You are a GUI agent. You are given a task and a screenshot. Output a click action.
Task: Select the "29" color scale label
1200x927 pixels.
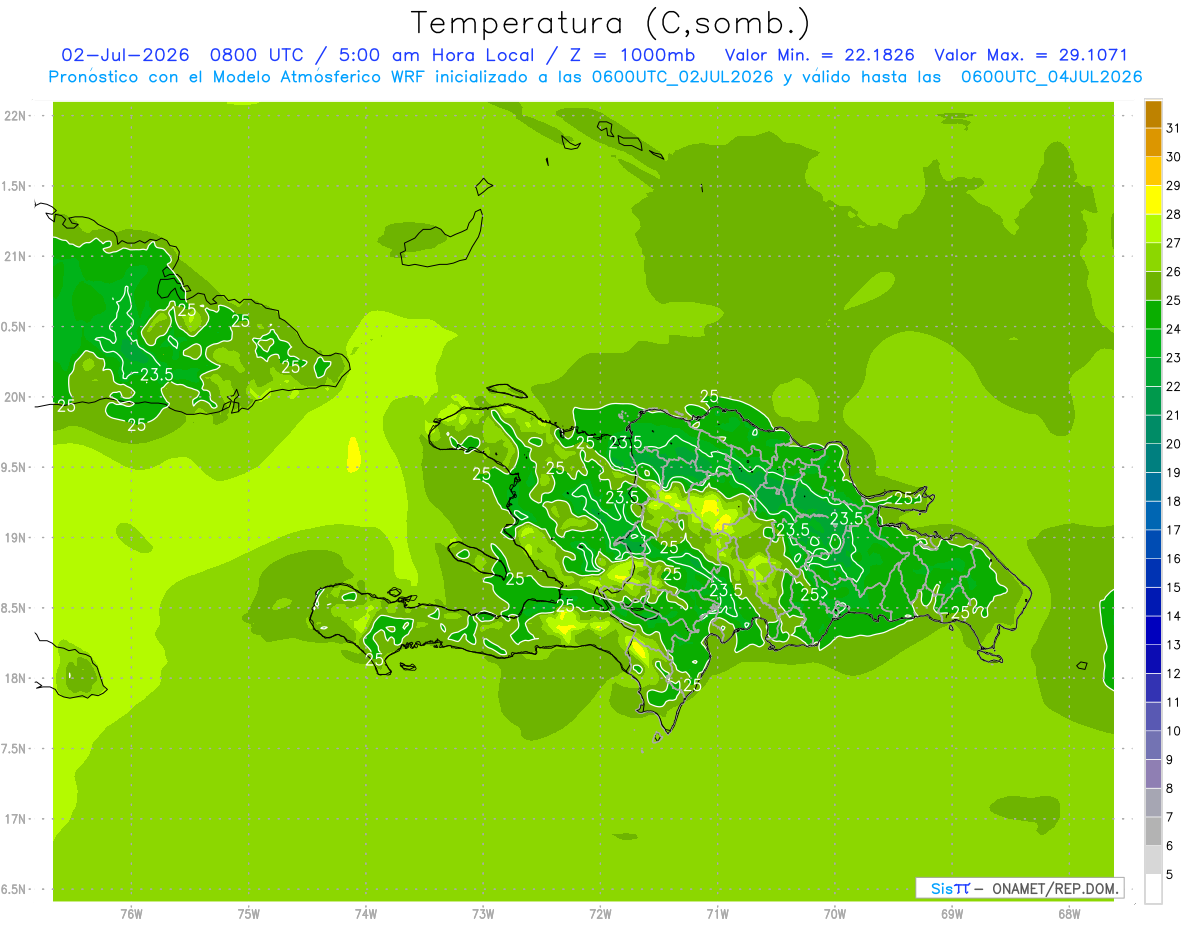pyautogui.click(x=1173, y=186)
